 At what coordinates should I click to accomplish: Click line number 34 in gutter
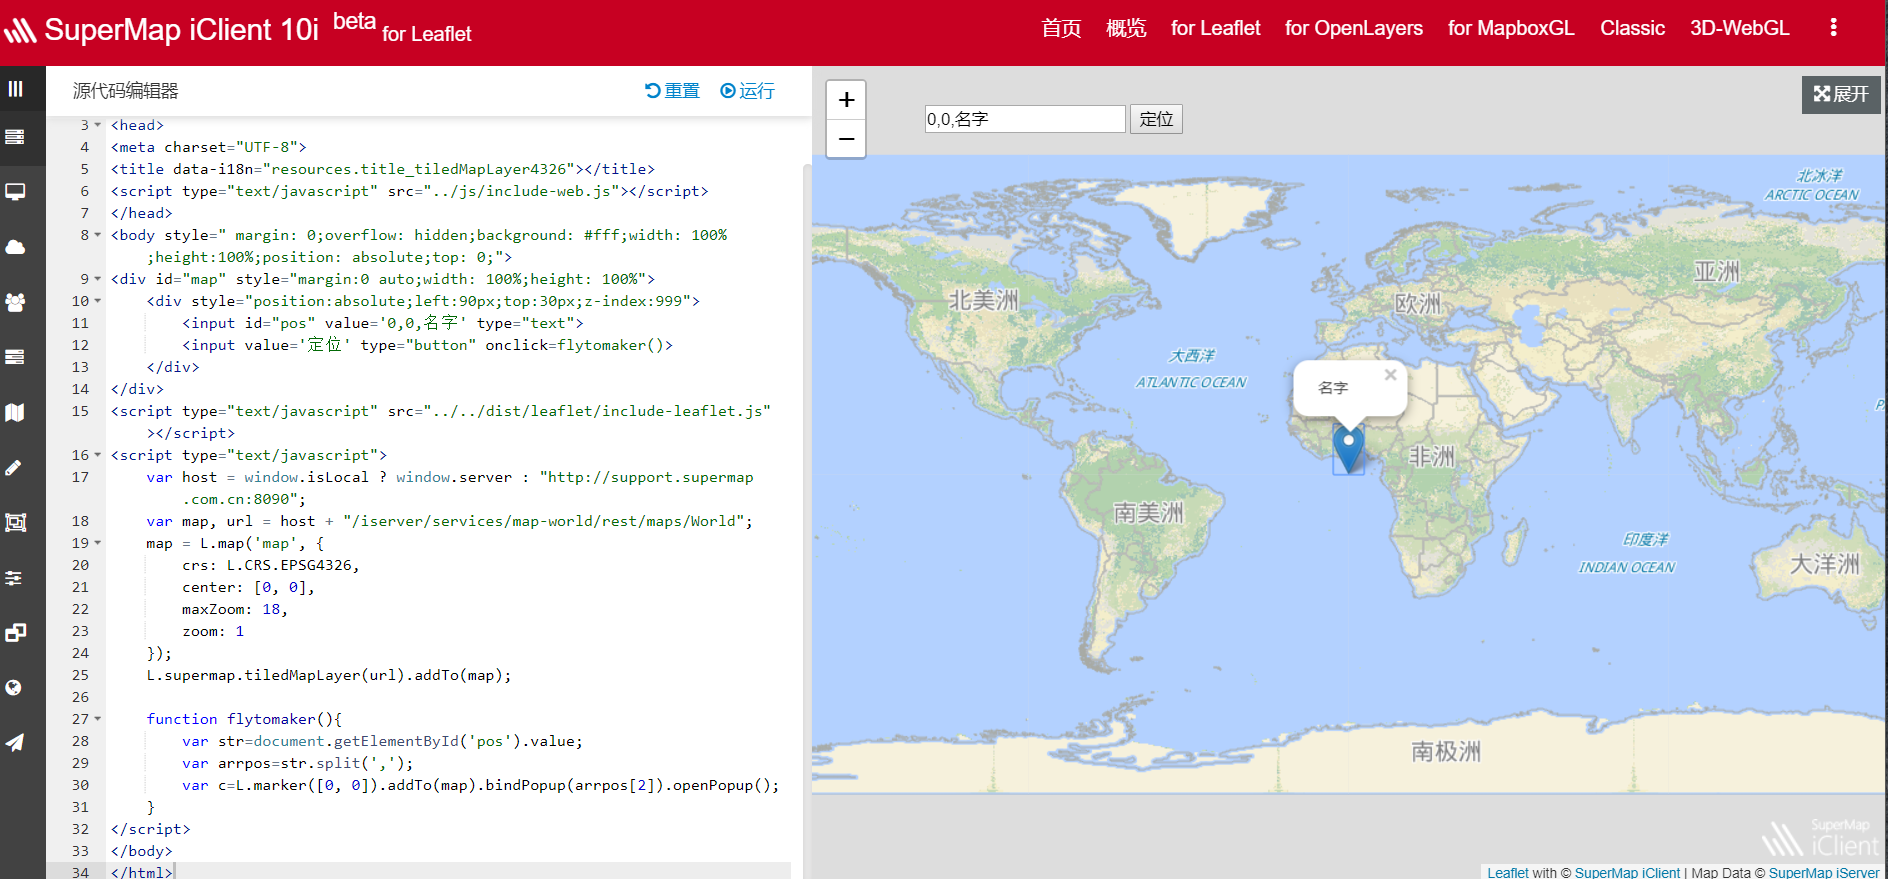(80, 872)
